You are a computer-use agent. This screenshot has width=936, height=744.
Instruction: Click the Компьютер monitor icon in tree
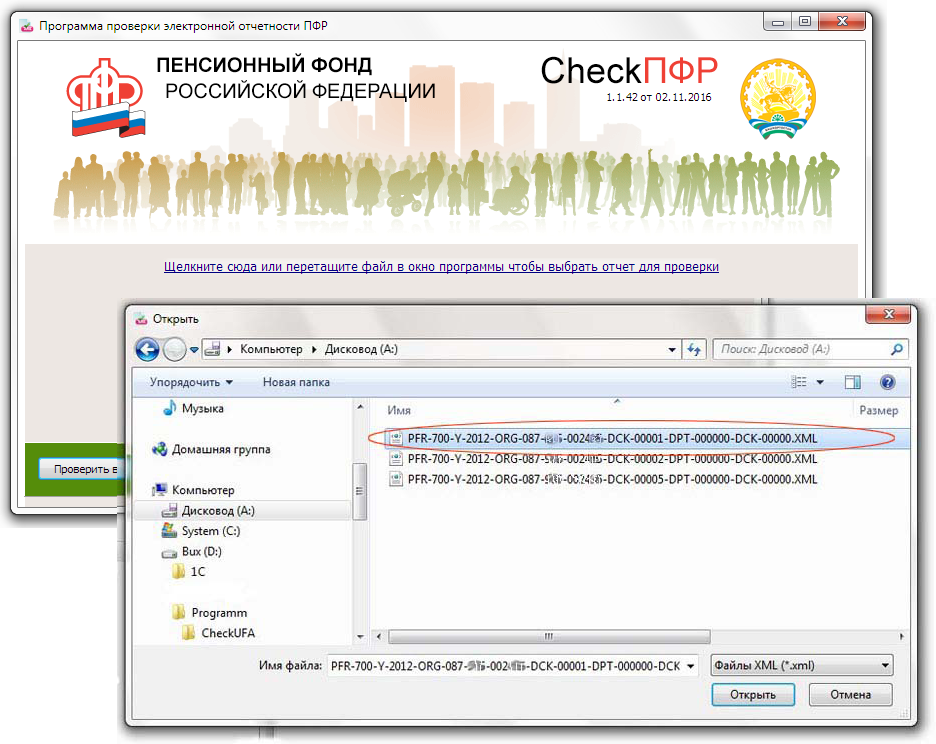coord(159,490)
